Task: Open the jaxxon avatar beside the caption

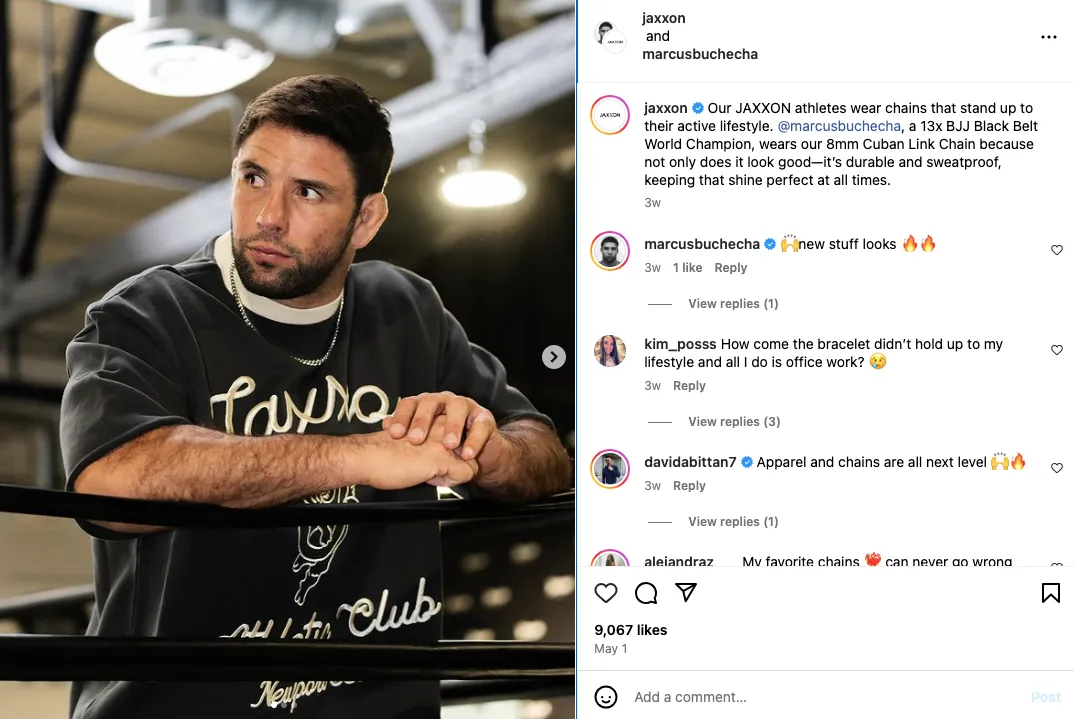Action: [x=610, y=115]
